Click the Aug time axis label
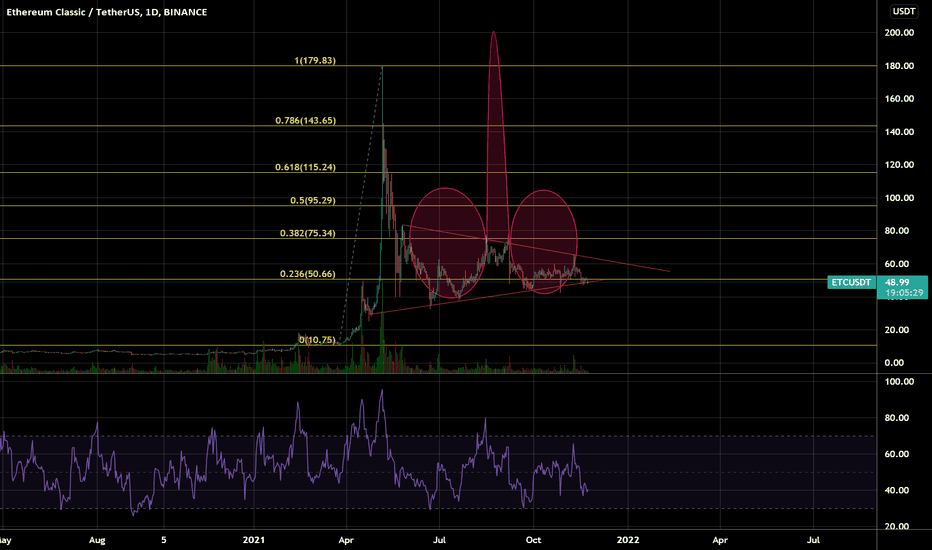The width and height of the screenshot is (932, 550). tap(97, 540)
